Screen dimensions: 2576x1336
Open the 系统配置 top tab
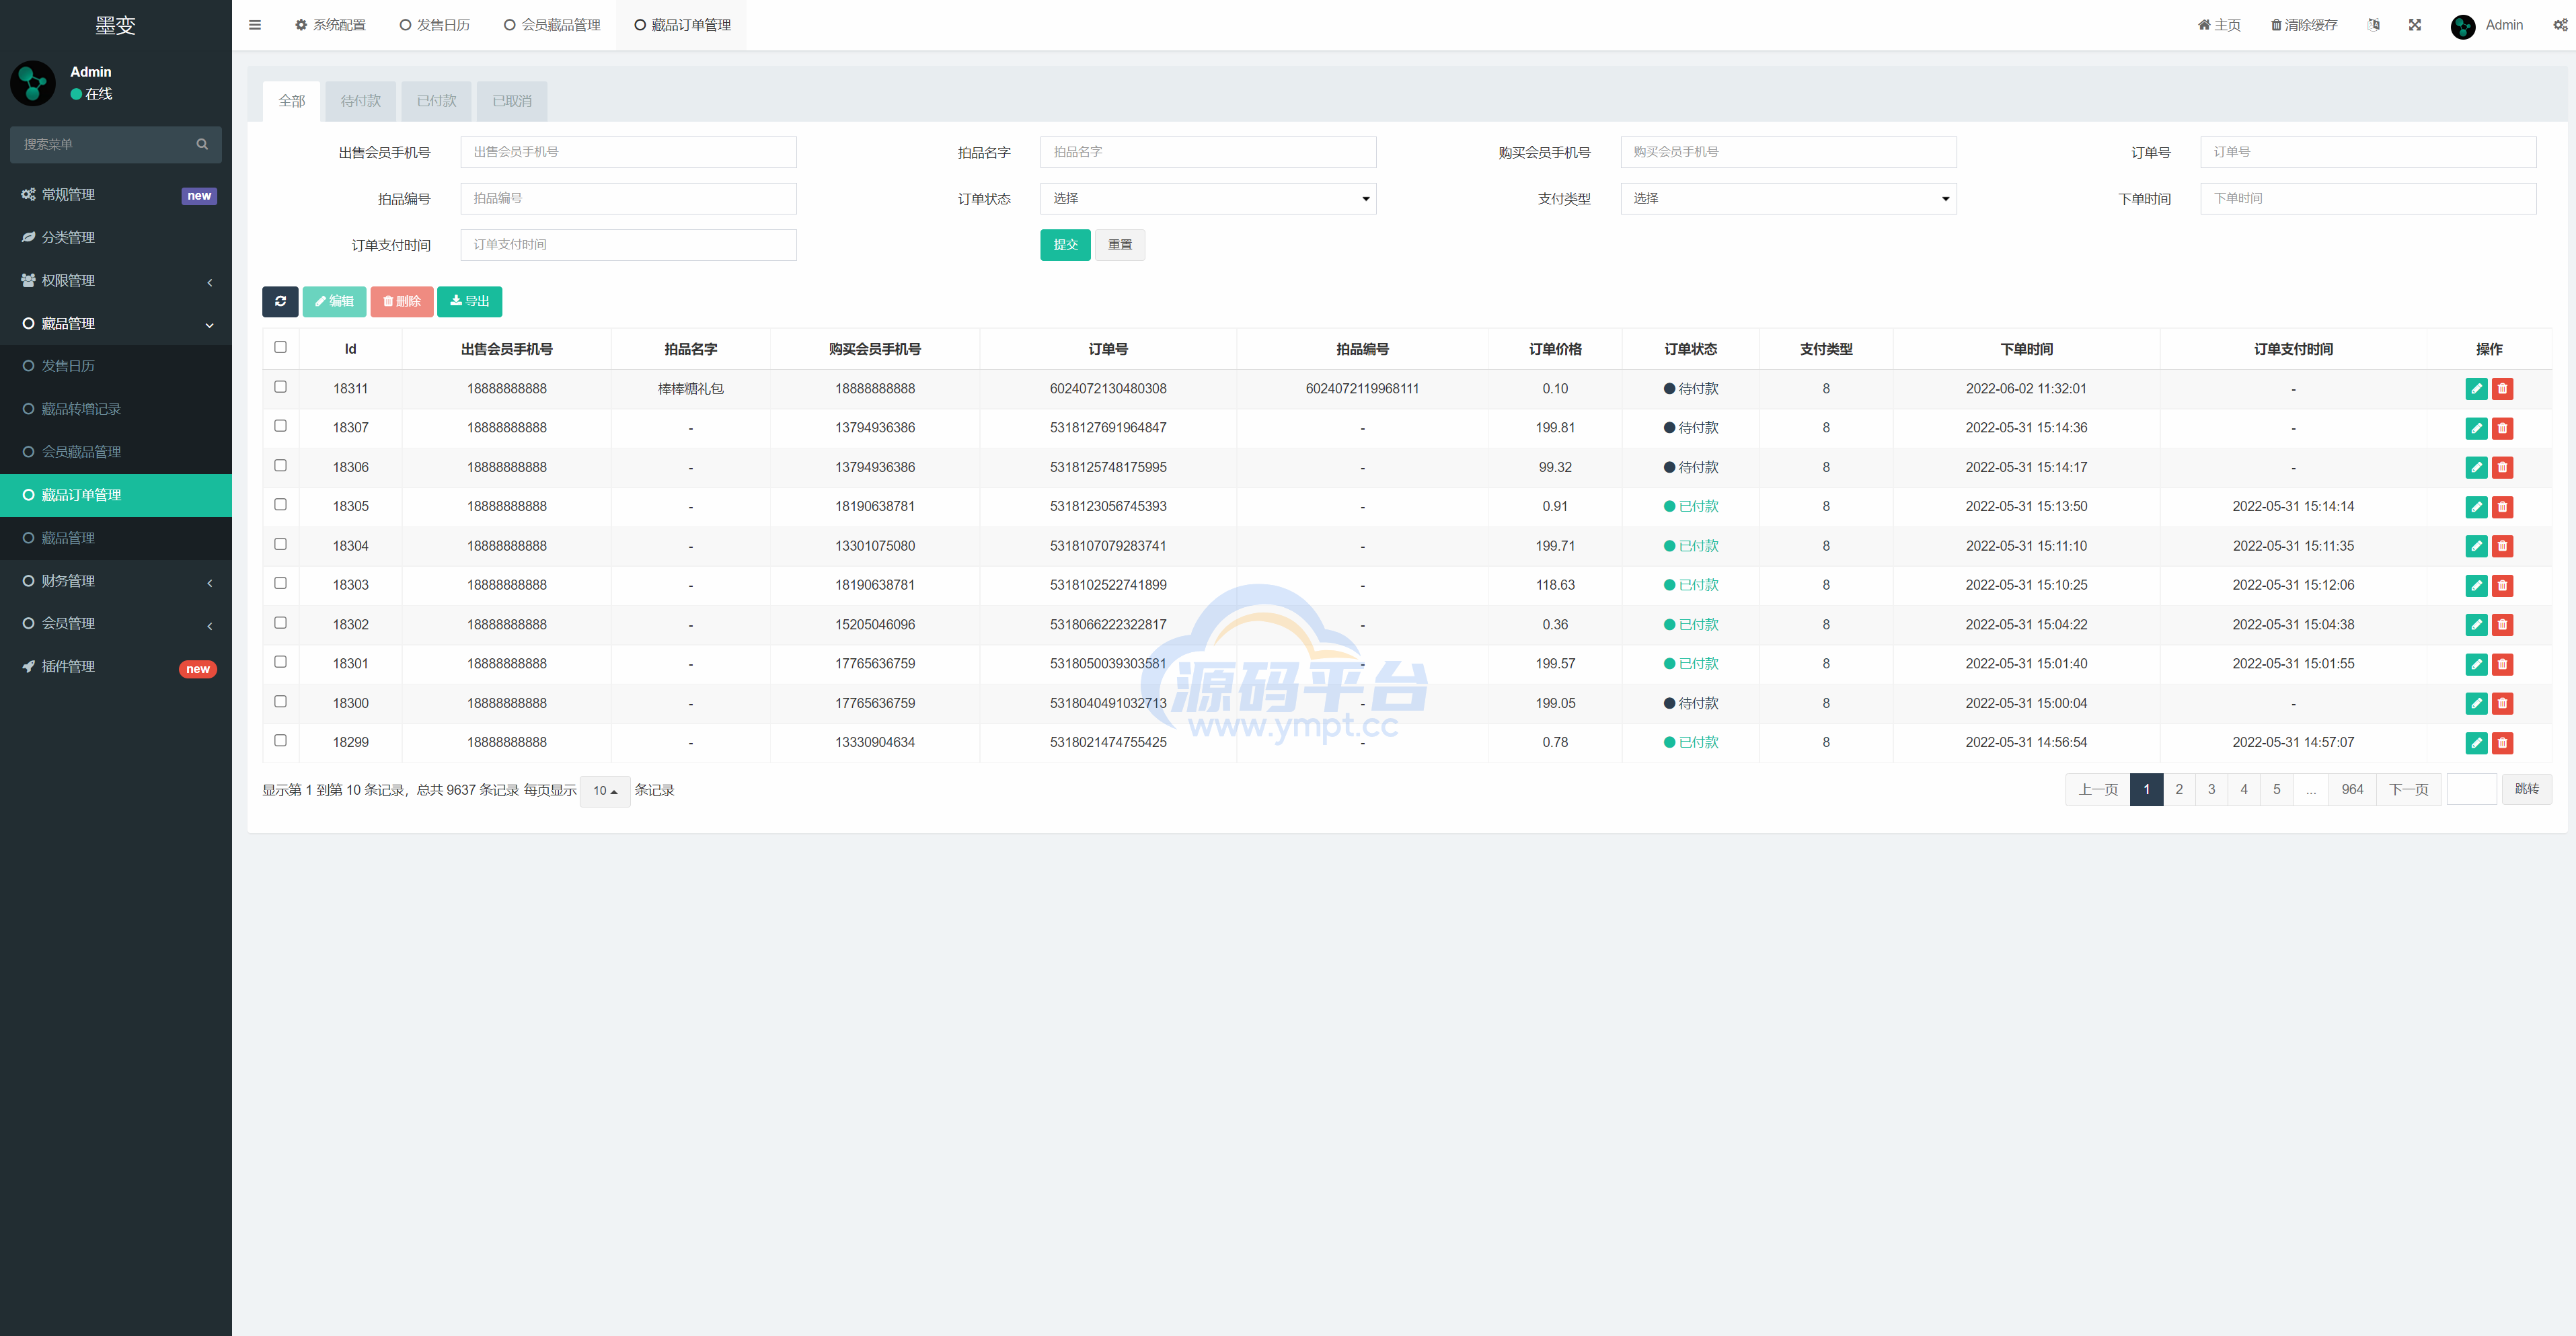[x=330, y=25]
